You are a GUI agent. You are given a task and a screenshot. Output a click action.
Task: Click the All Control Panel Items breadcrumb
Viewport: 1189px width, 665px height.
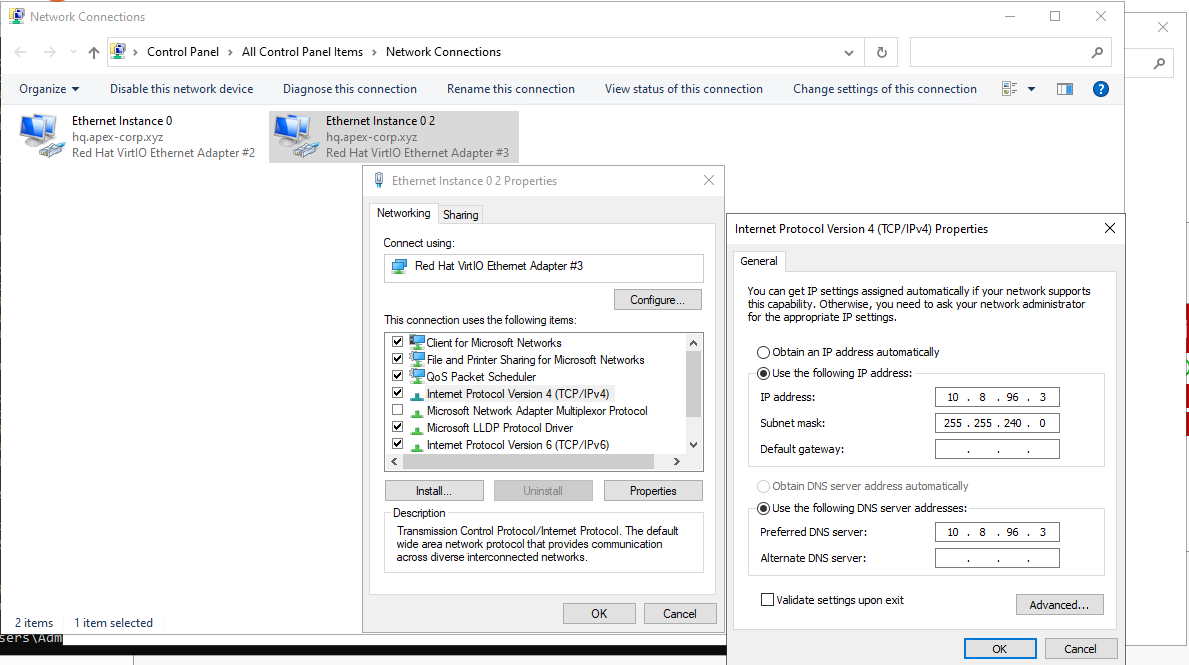click(x=302, y=52)
